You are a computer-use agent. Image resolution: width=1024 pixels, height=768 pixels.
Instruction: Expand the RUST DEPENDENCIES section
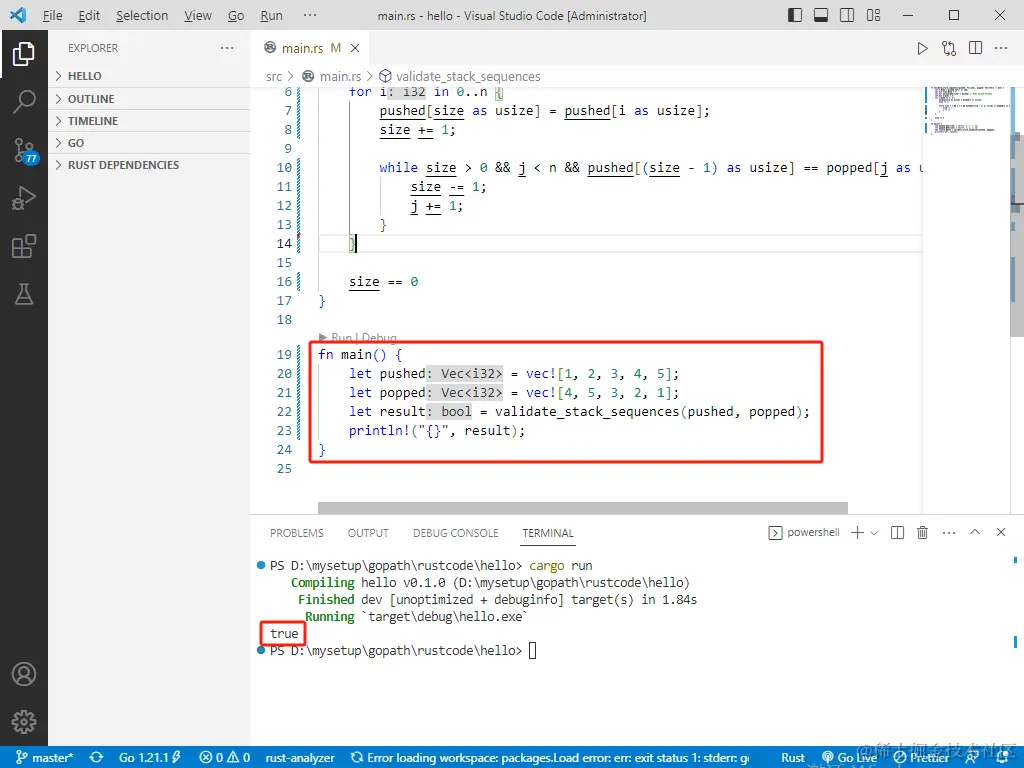coord(149,165)
